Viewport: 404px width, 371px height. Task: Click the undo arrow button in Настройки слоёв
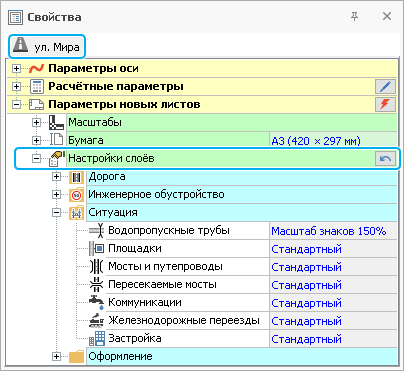[385, 159]
